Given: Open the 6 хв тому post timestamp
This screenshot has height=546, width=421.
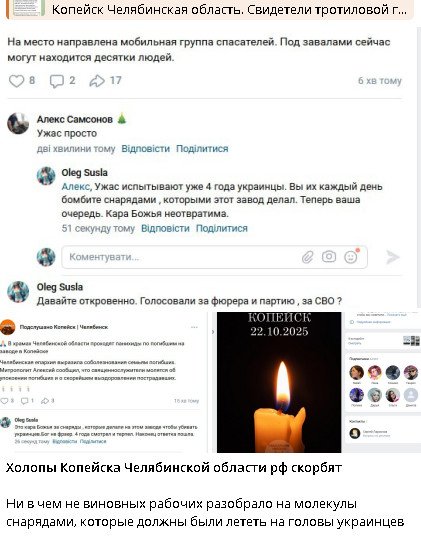Looking at the screenshot, I should click(380, 81).
